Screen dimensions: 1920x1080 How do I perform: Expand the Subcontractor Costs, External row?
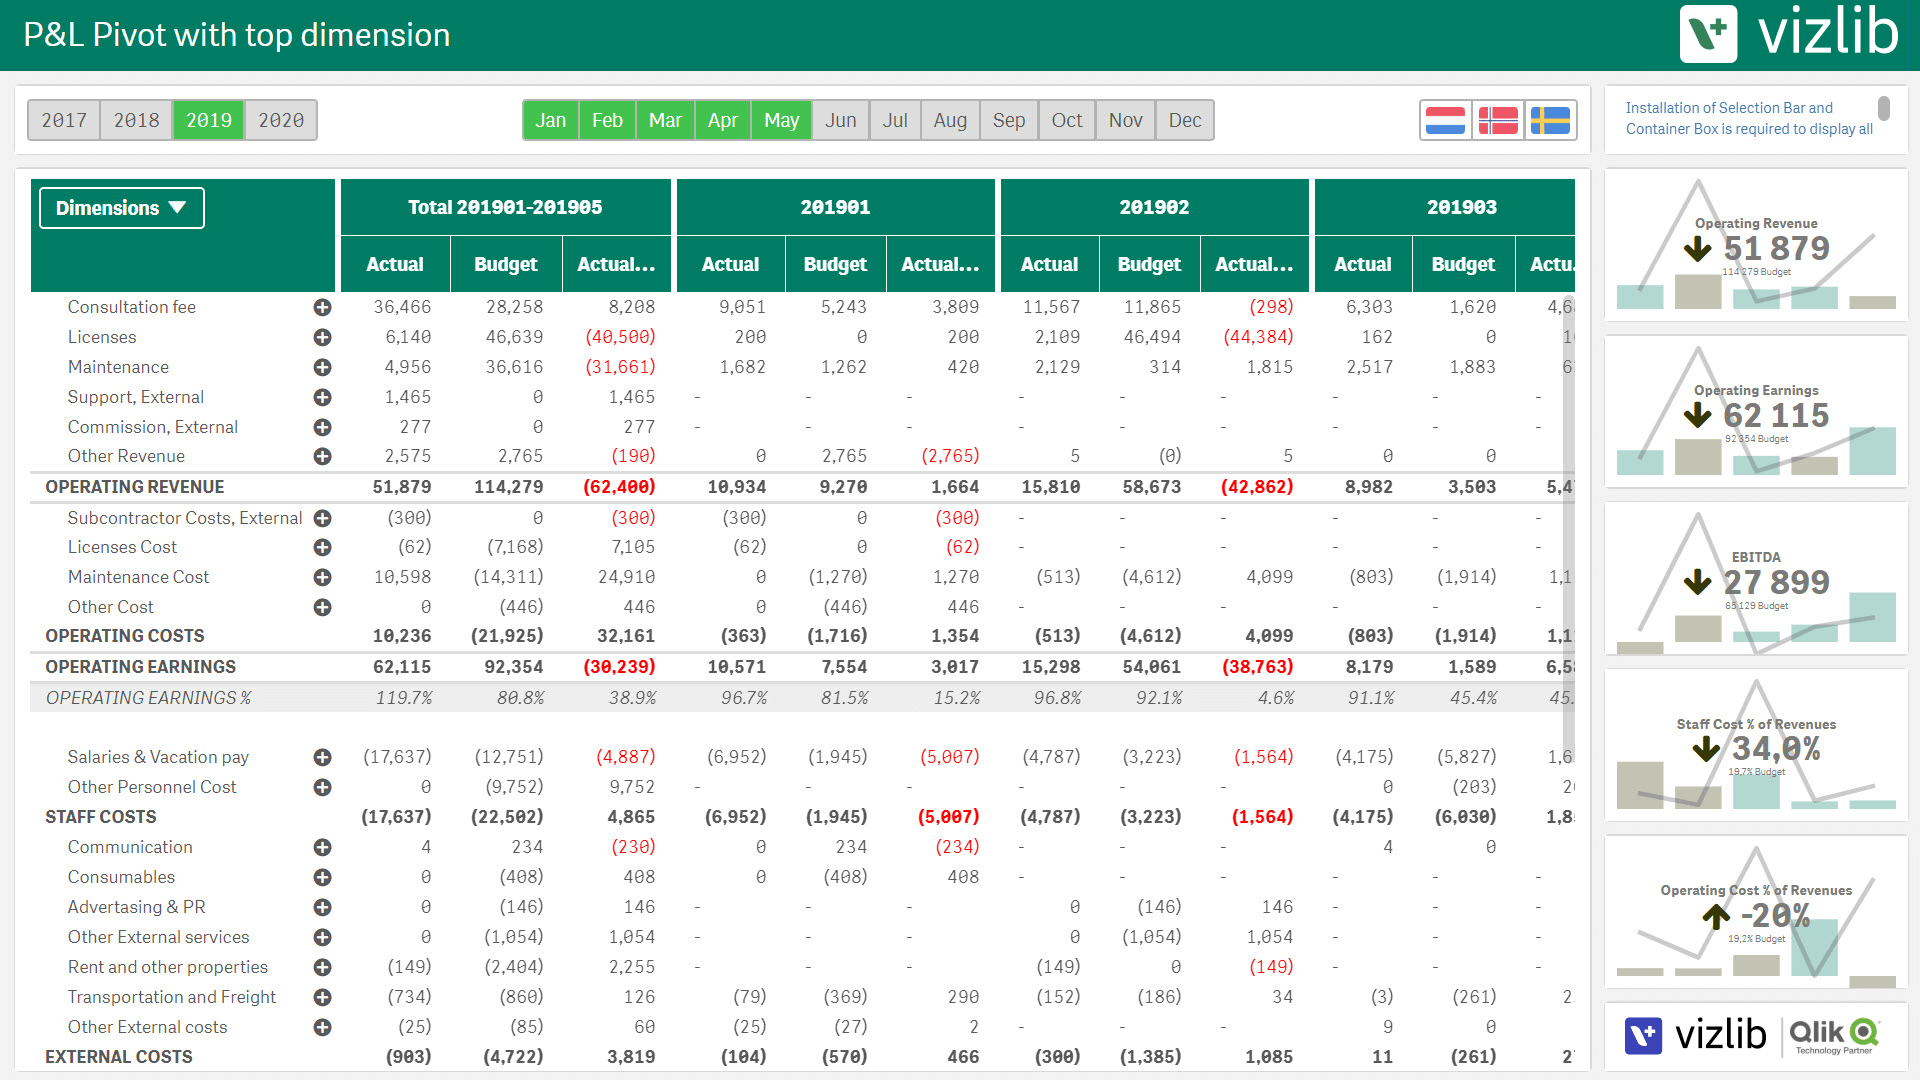point(322,518)
